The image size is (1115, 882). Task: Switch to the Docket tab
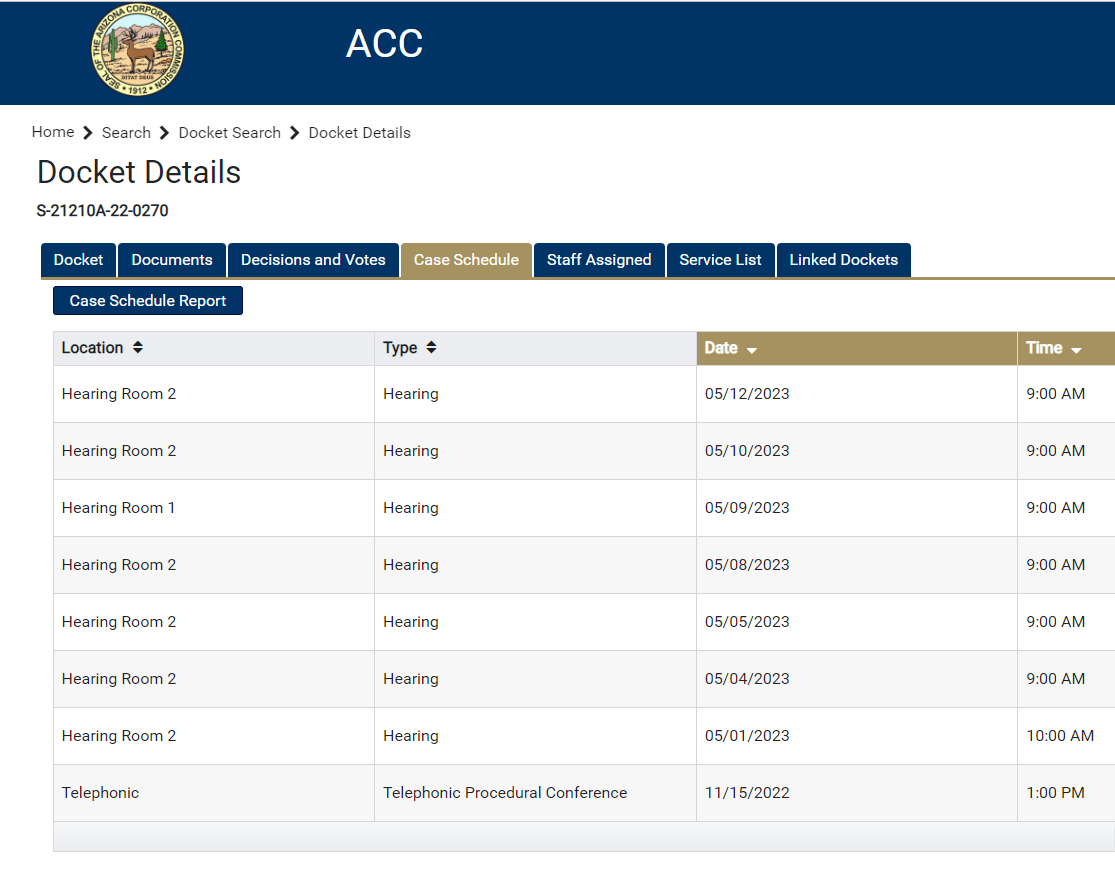78,260
